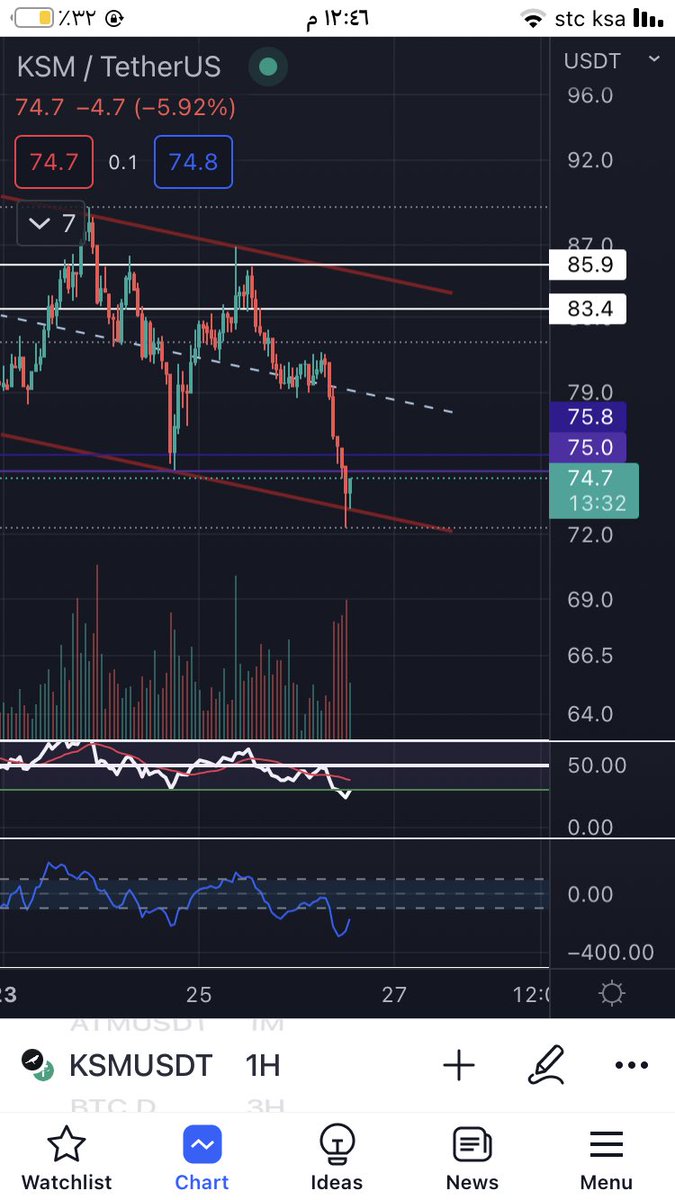Open chart settings gear icon
This screenshot has width=675, height=1200.
[x=612, y=993]
